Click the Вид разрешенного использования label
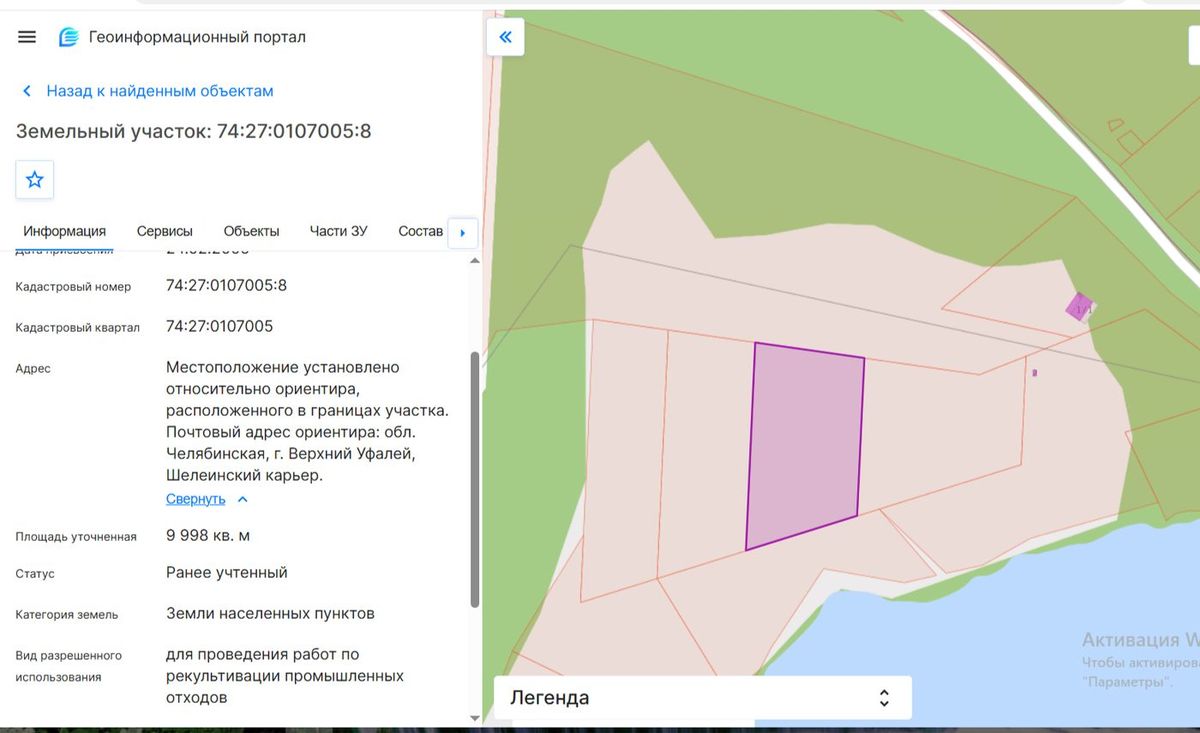Screen dimensions: 1200x733 [68, 667]
